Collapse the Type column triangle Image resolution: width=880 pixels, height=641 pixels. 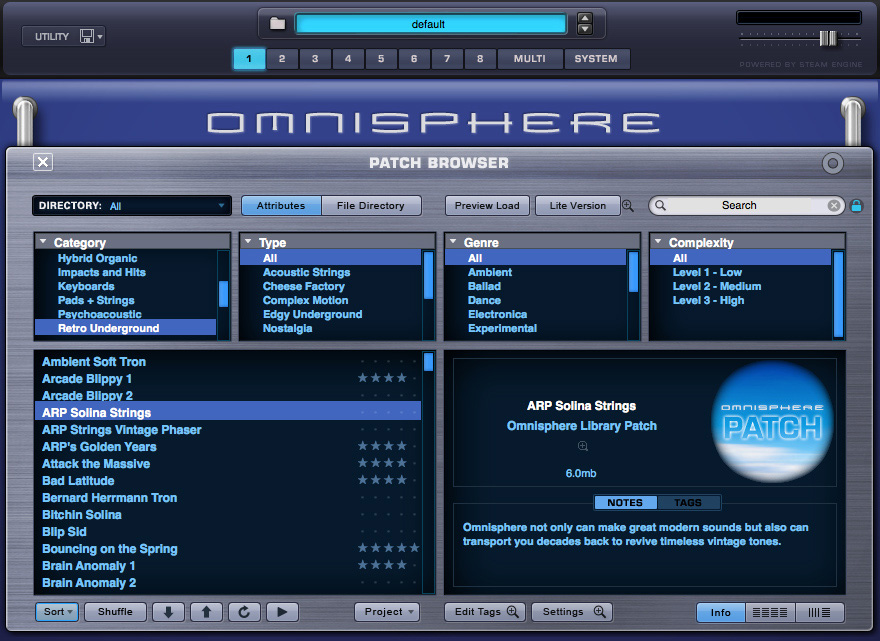click(248, 241)
